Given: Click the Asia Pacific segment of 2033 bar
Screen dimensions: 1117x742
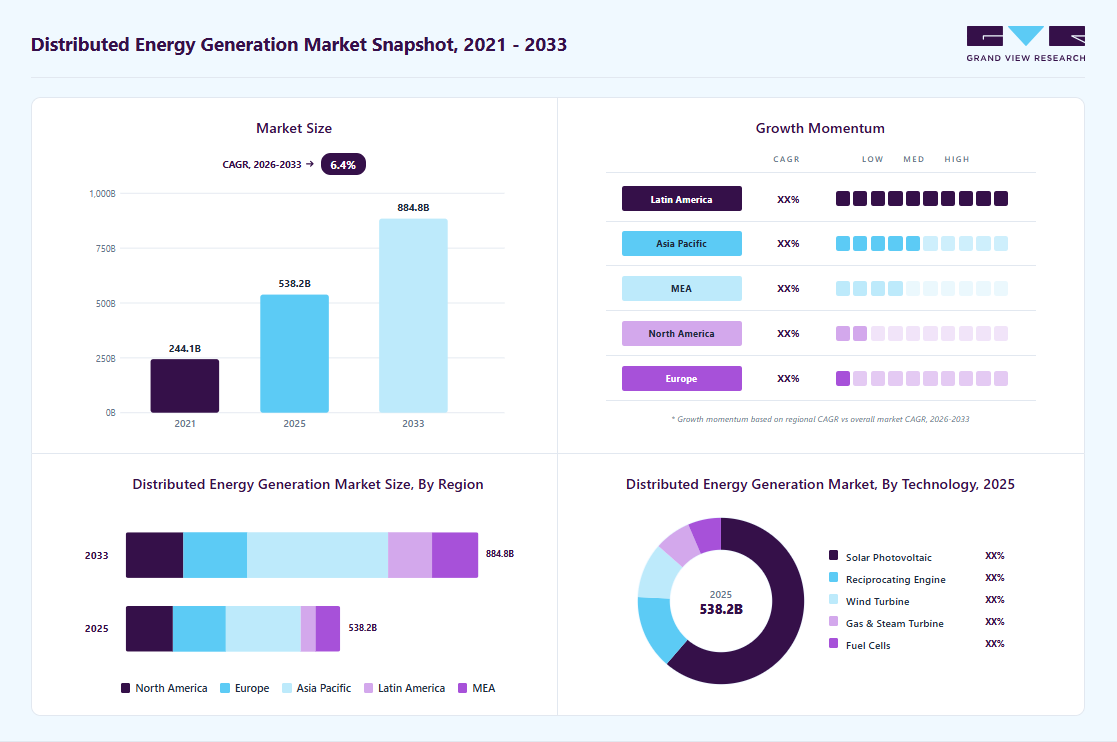Looking at the screenshot, I should [318, 555].
